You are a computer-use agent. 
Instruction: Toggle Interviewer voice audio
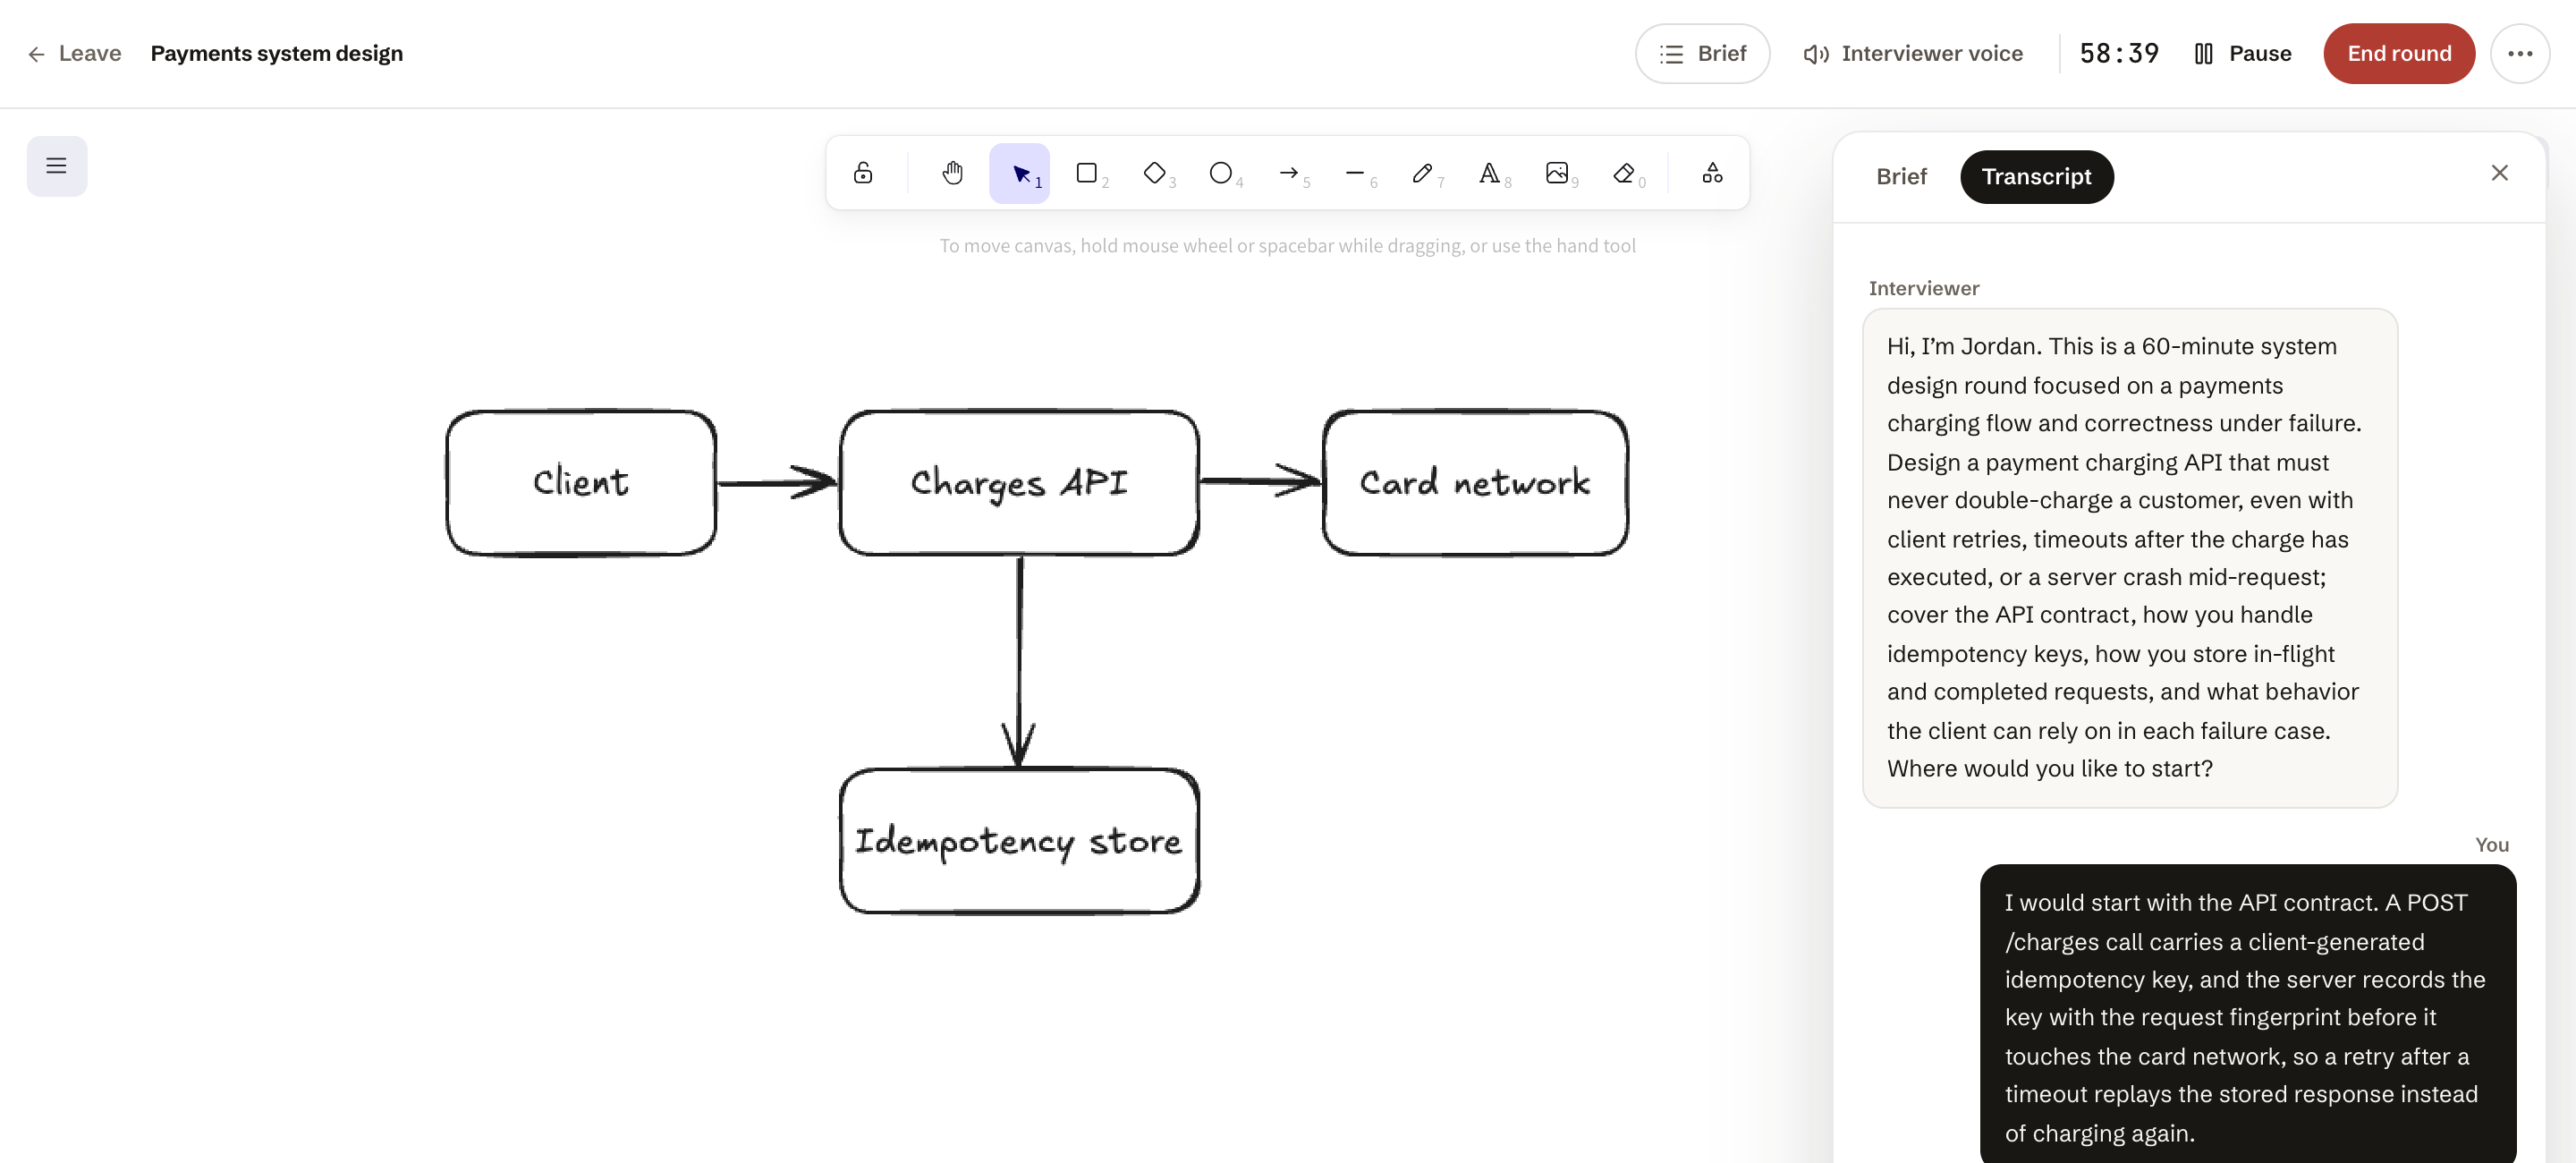point(1912,54)
